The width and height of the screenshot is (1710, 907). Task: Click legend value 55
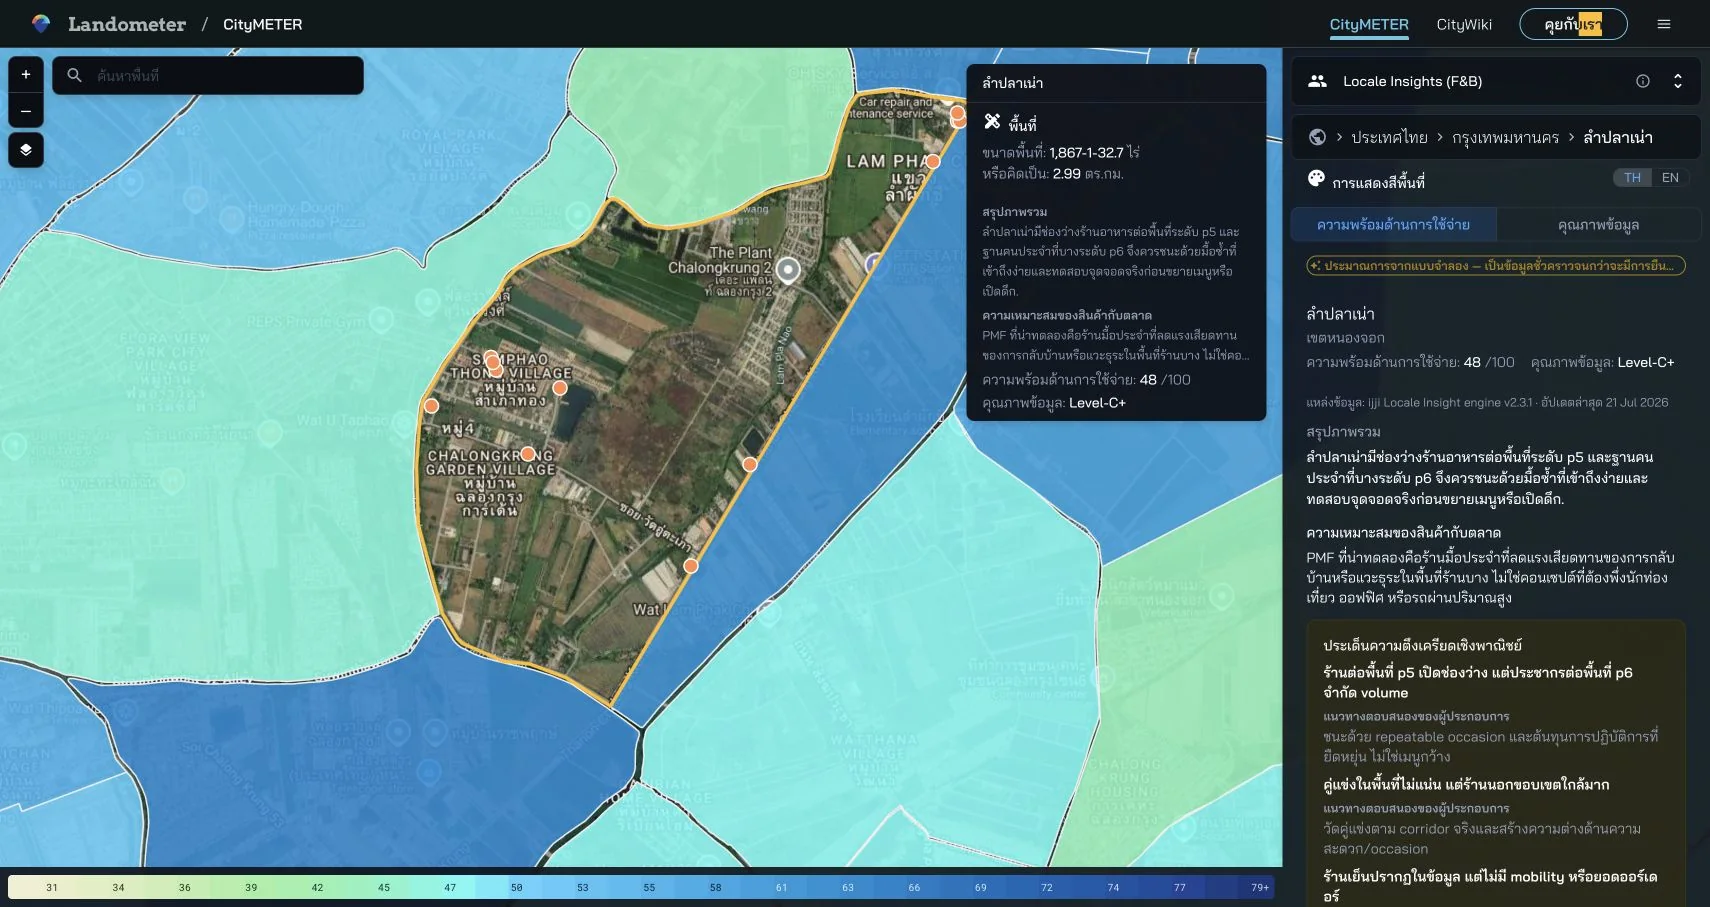(649, 887)
